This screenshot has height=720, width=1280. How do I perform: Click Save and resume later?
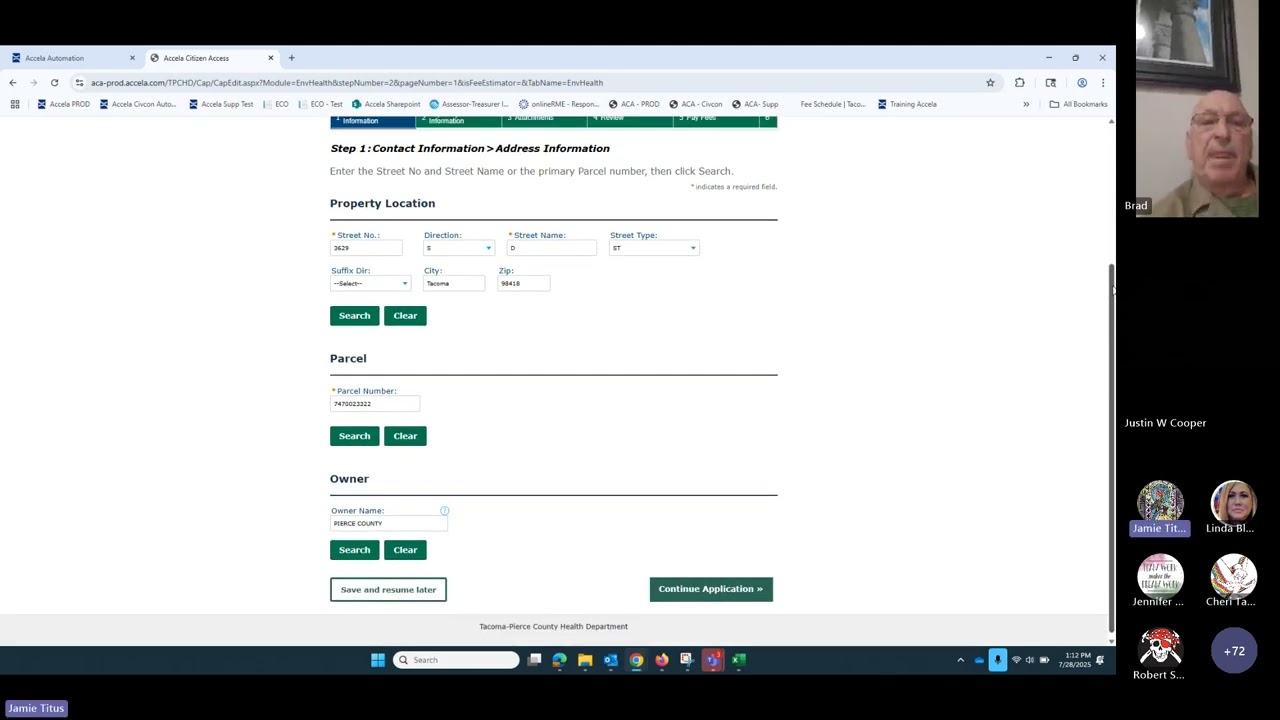pos(388,590)
